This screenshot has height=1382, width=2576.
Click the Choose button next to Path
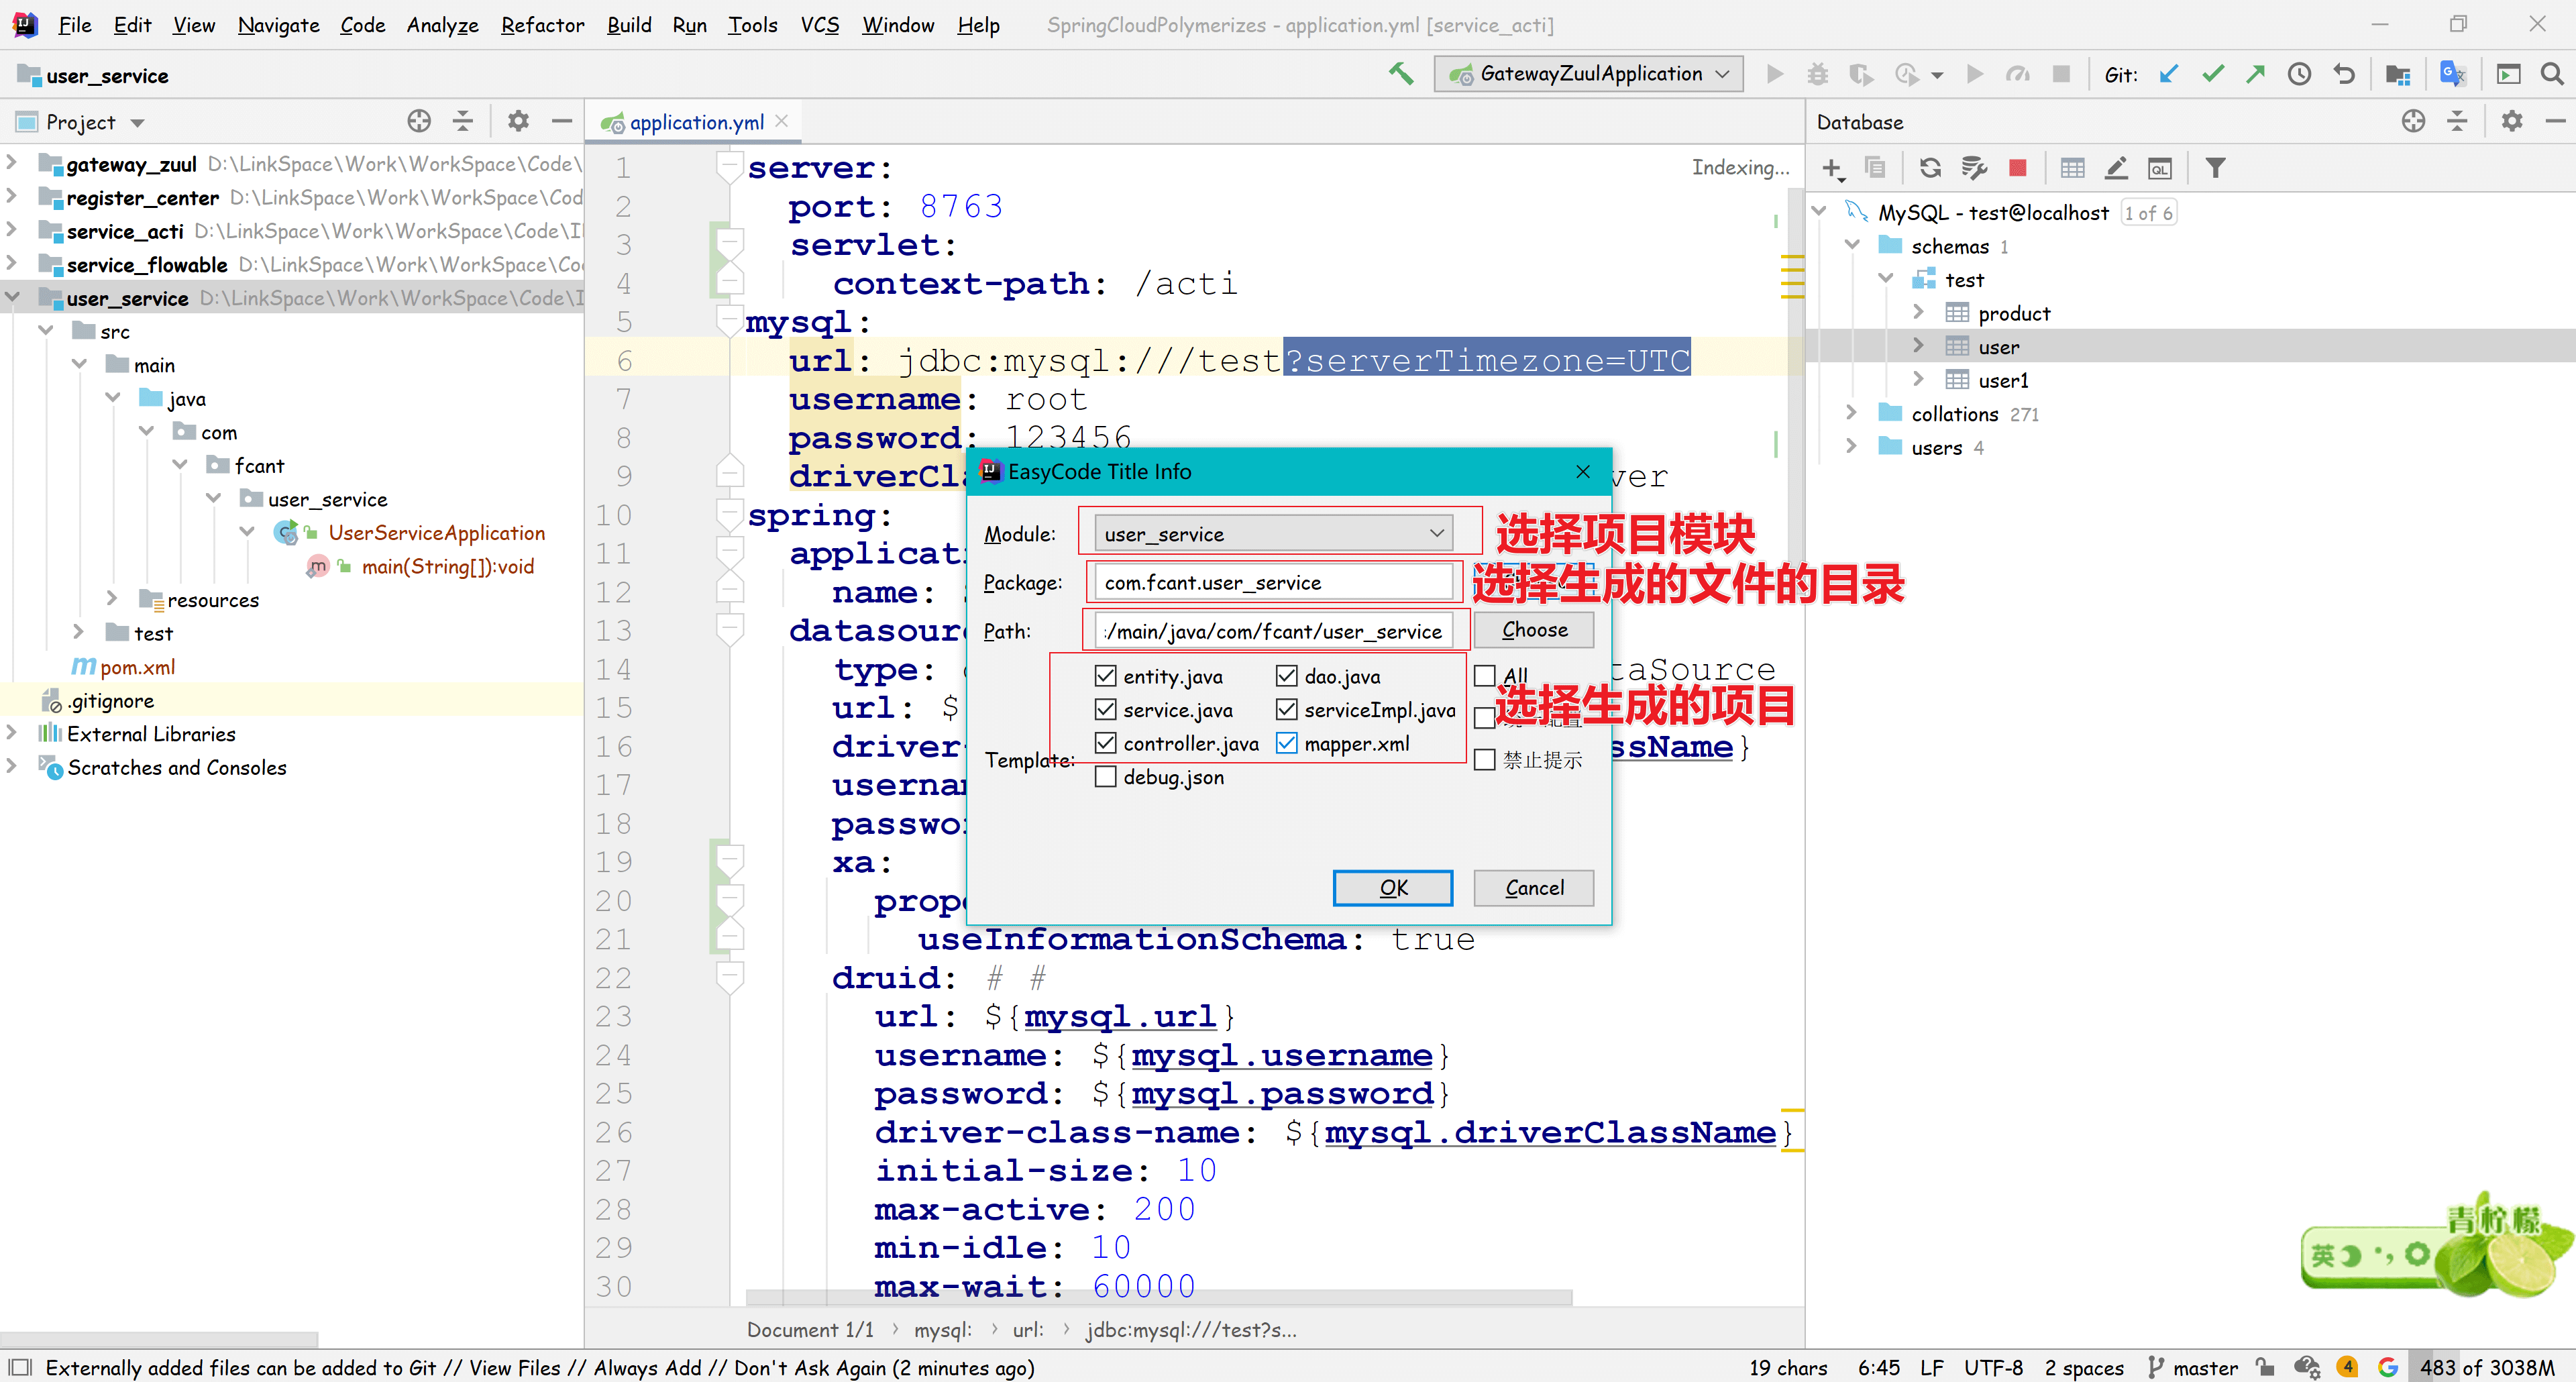point(1533,630)
